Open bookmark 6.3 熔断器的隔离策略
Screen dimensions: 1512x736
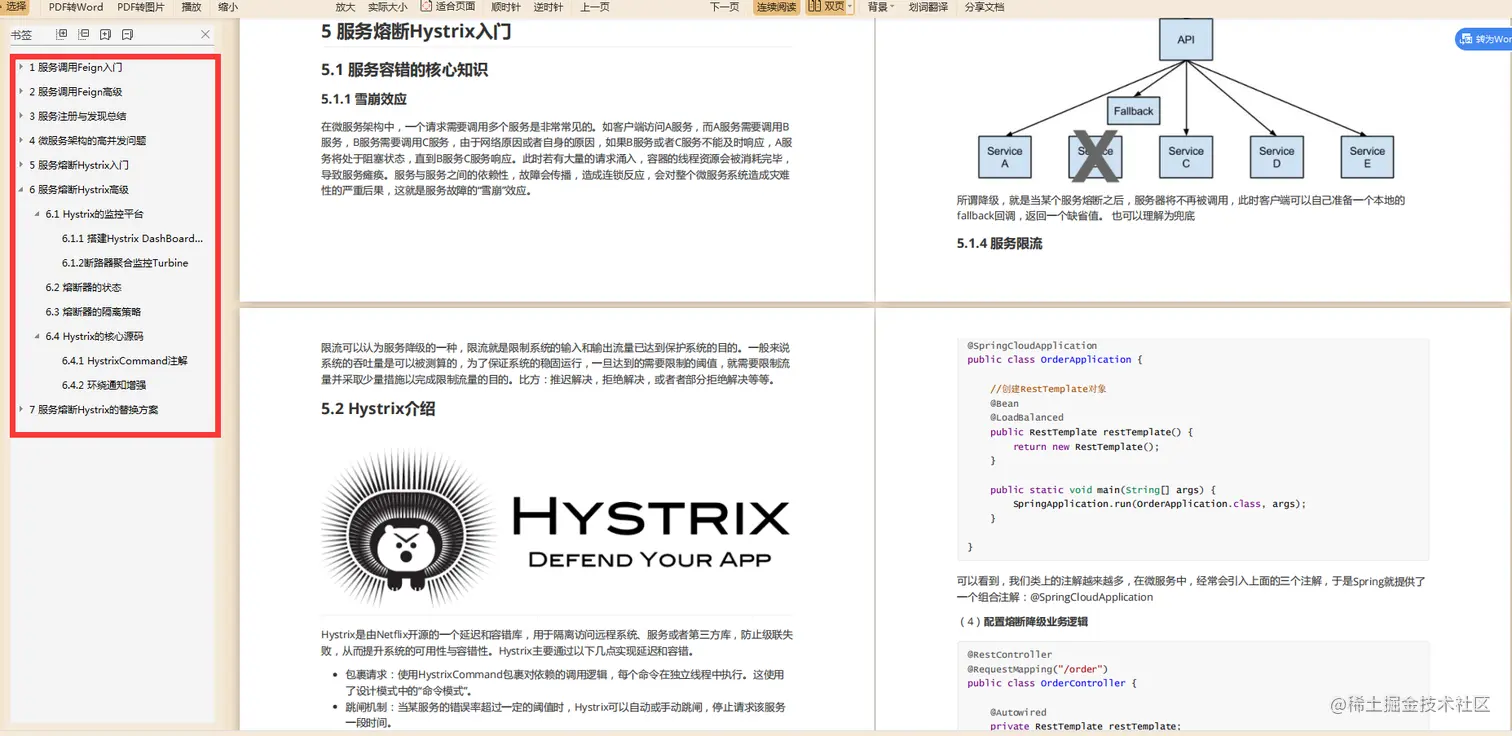pos(93,312)
